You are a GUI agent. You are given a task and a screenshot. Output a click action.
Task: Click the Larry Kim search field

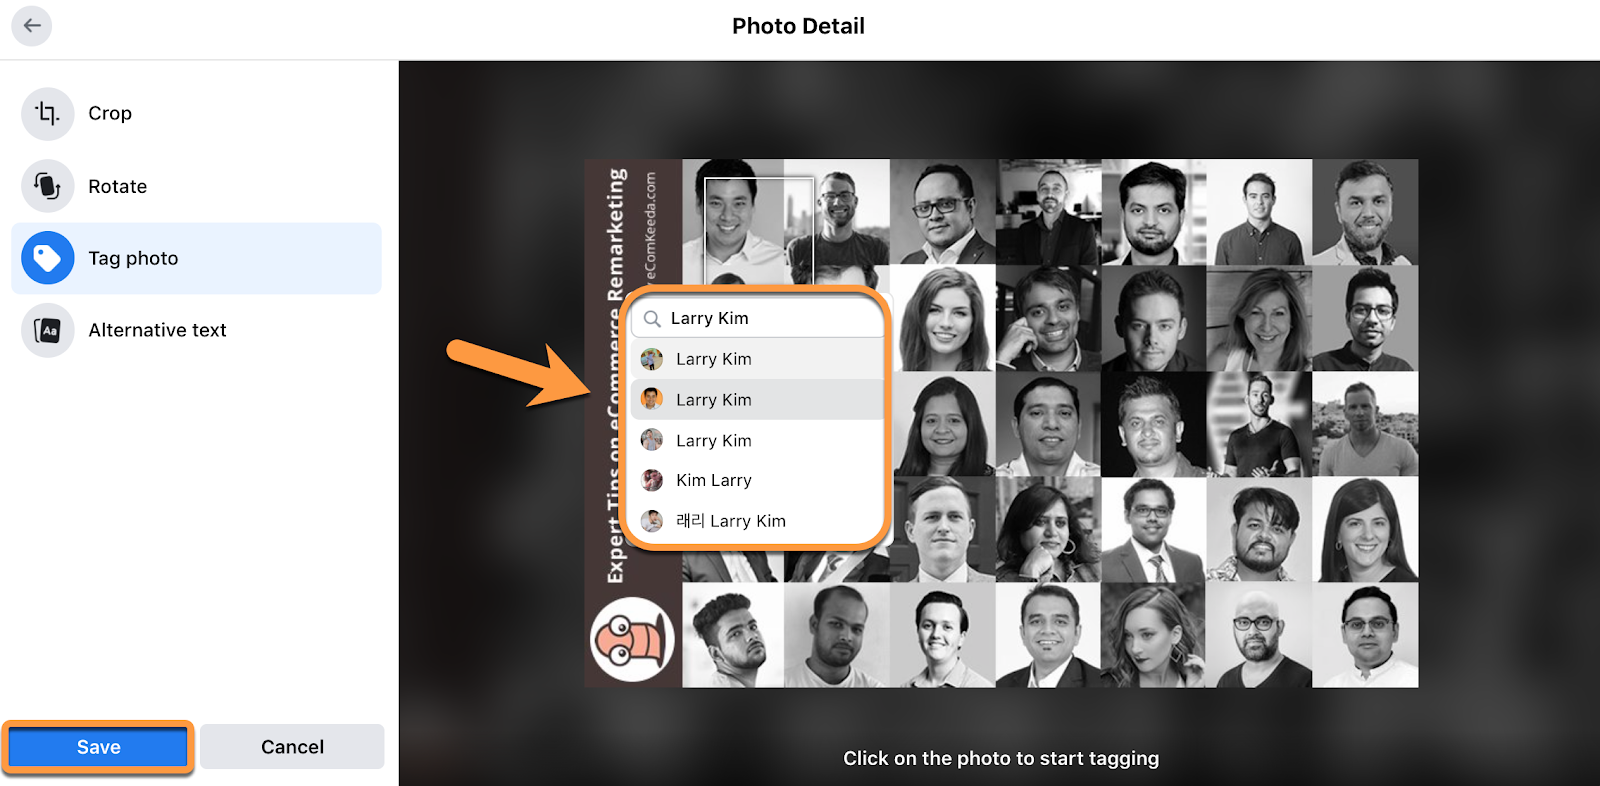(x=757, y=318)
